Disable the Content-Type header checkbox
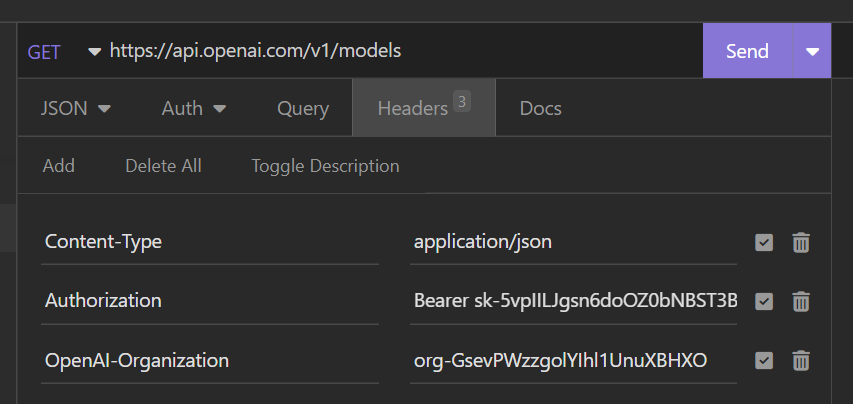Screen dimensions: 853x404 764,243
